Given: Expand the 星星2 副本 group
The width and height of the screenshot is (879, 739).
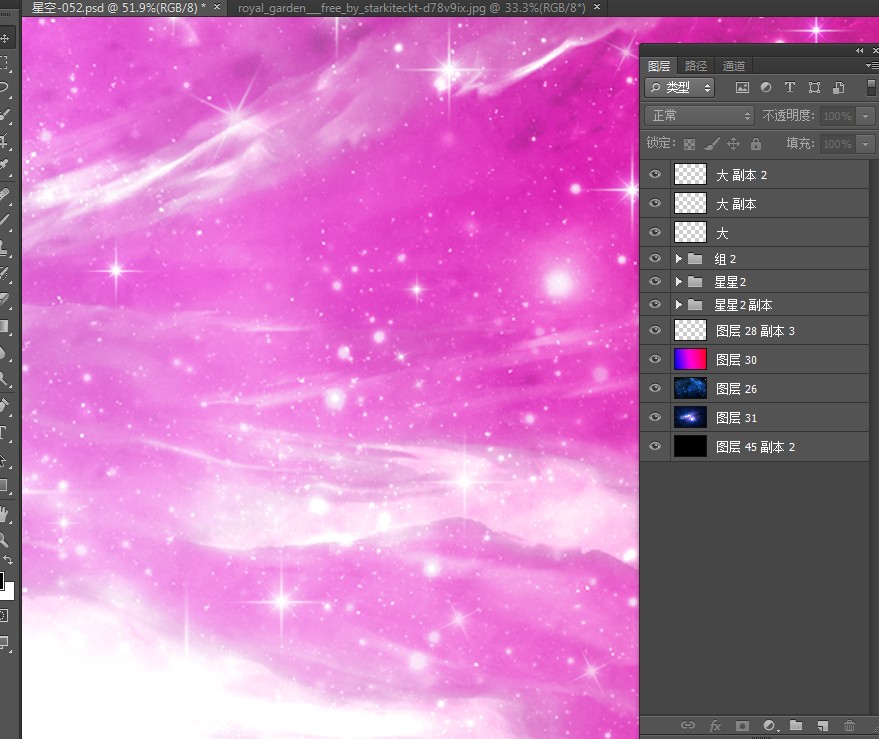Looking at the screenshot, I should [x=678, y=304].
